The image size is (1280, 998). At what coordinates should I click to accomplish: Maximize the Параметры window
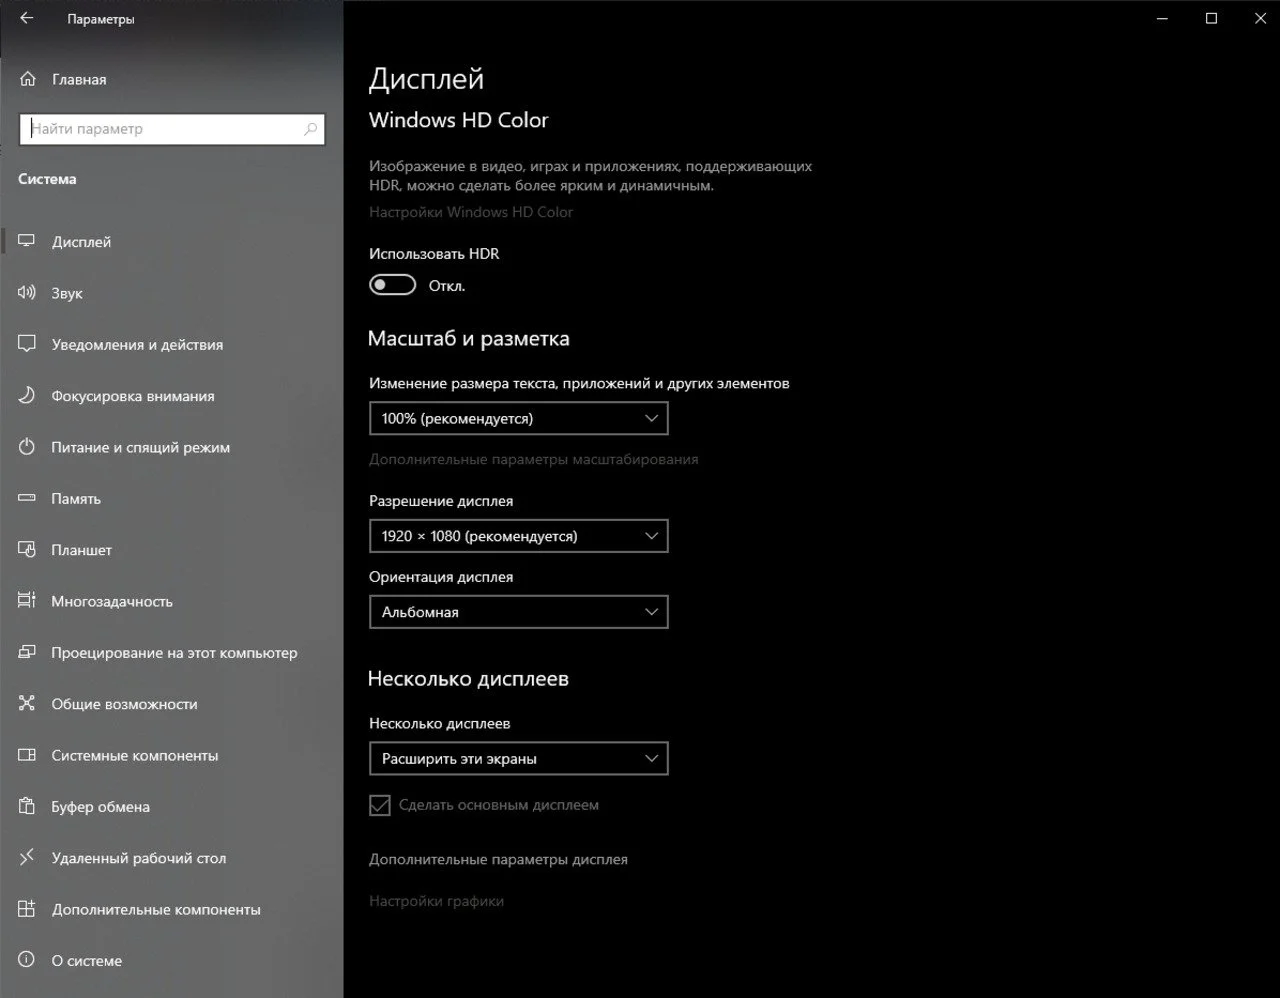[1211, 18]
